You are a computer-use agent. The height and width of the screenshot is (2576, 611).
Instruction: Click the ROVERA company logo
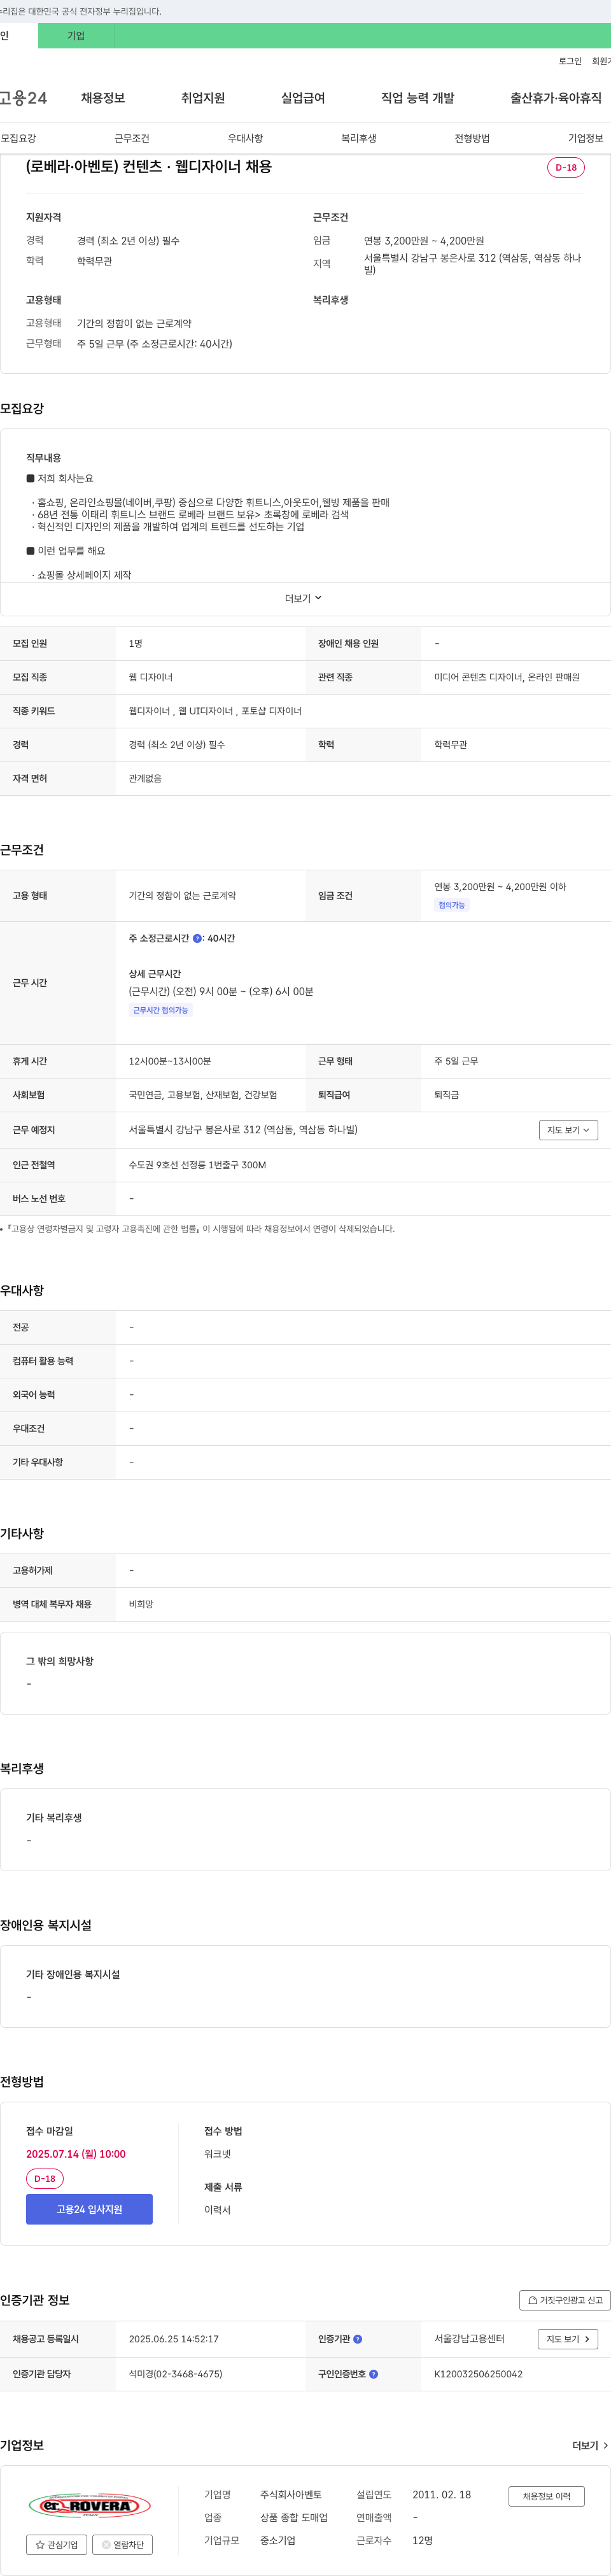tap(90, 2505)
